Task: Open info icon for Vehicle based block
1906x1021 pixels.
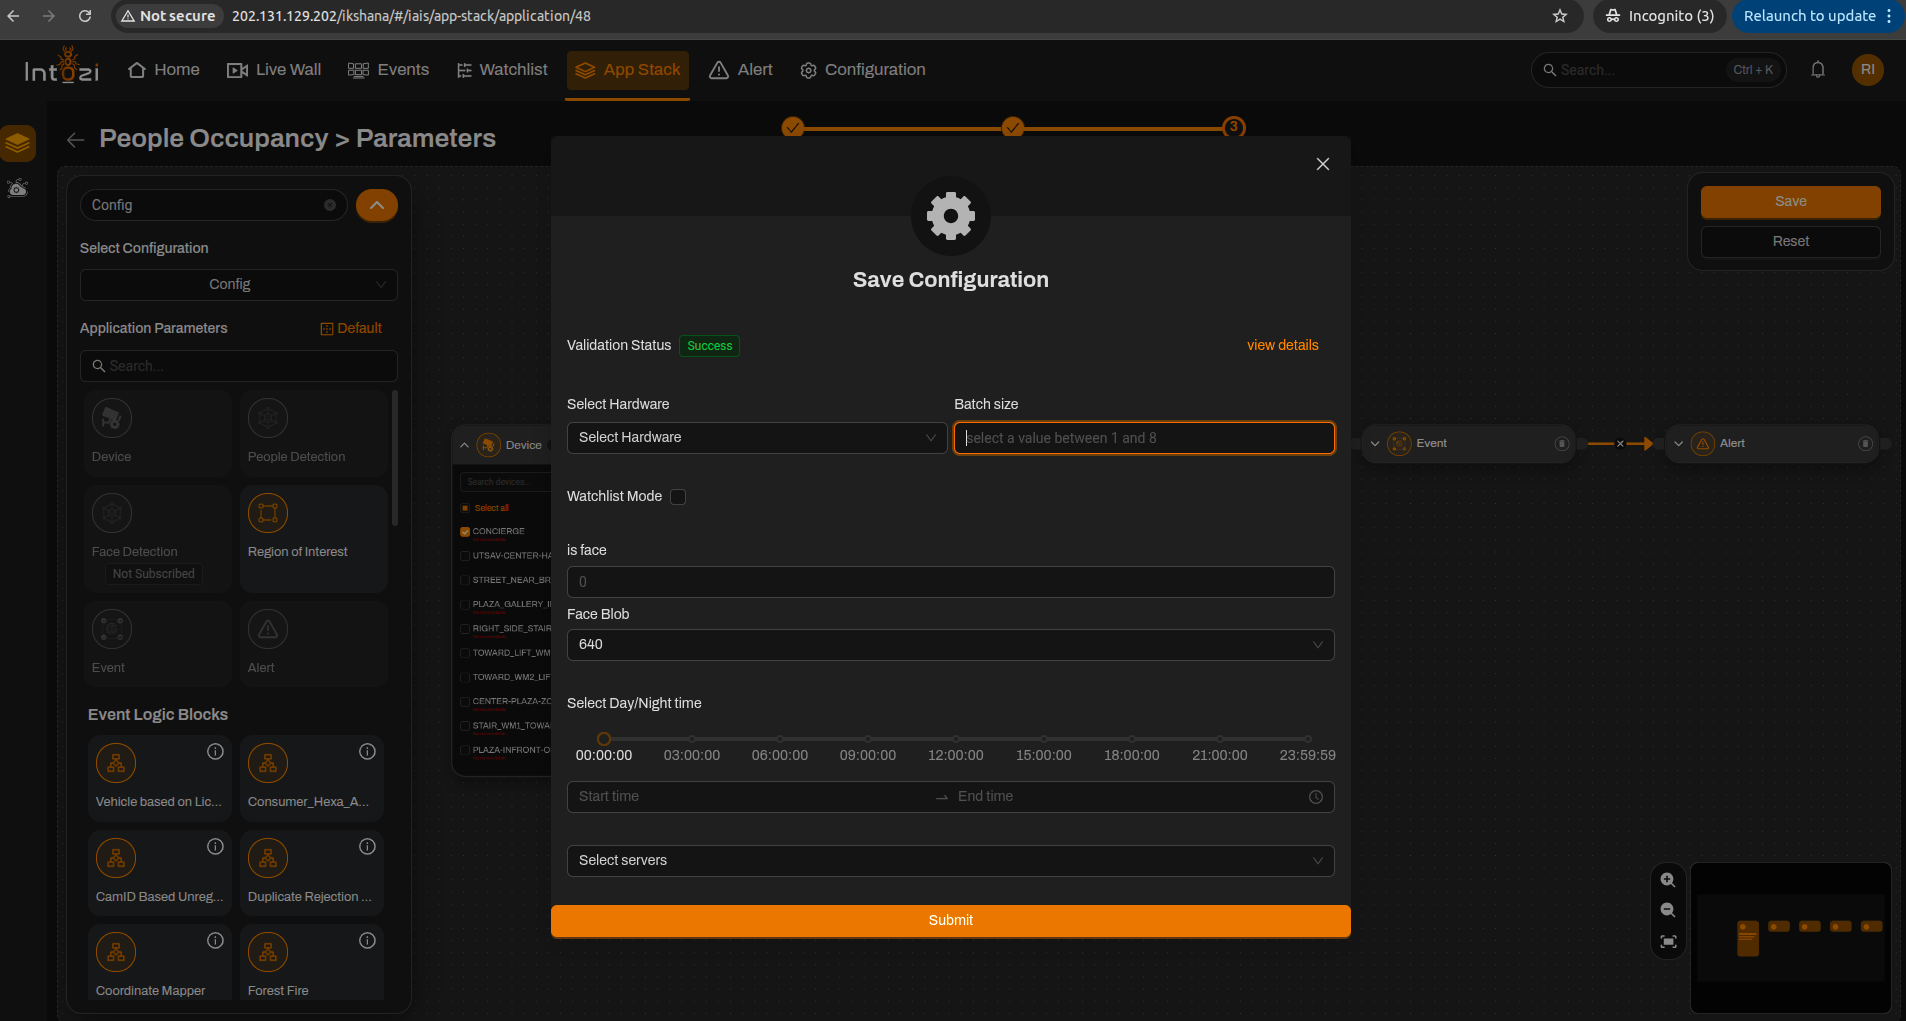Action: 215,752
